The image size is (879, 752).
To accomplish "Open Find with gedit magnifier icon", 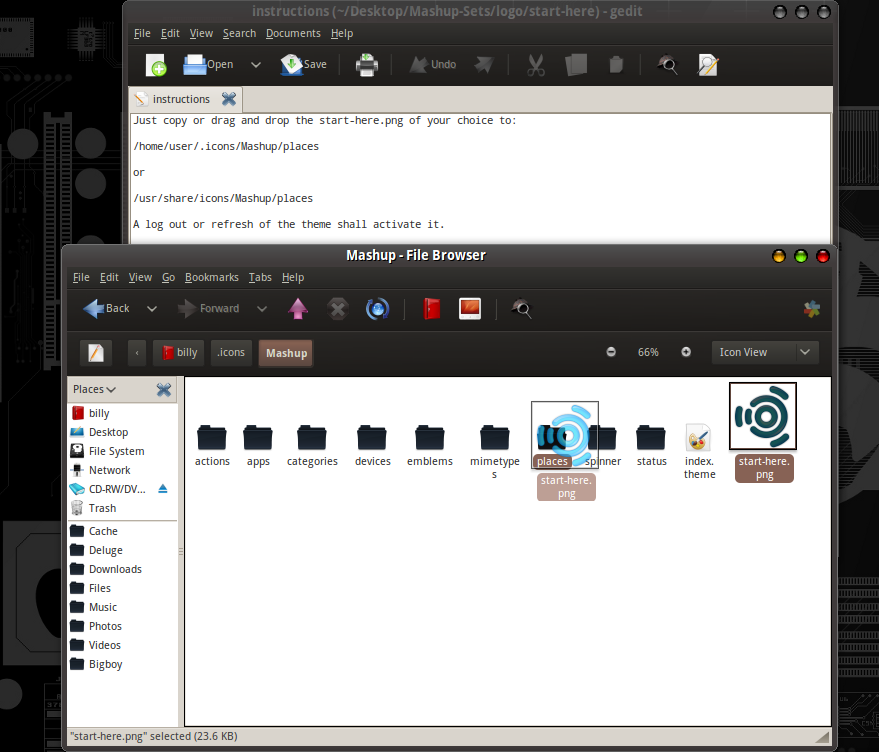I will [x=667, y=65].
